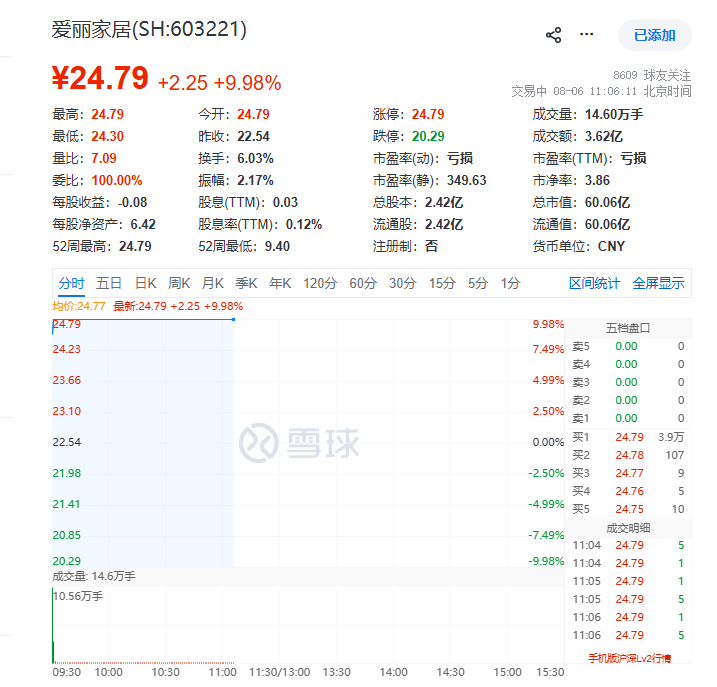This screenshot has width=717, height=687.
Task: Switch to the 30分 interval tab
Action: pos(402,284)
